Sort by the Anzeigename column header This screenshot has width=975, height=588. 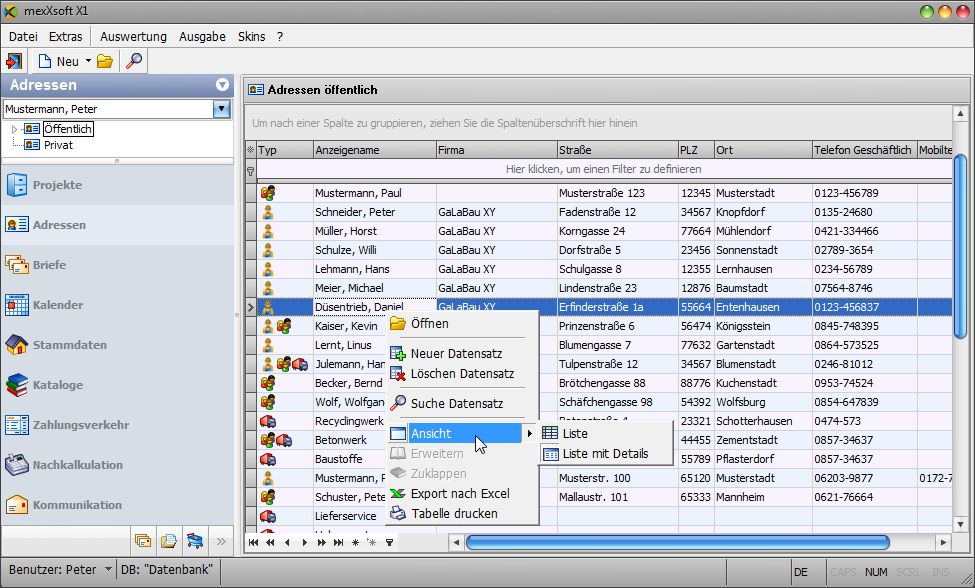(x=374, y=150)
